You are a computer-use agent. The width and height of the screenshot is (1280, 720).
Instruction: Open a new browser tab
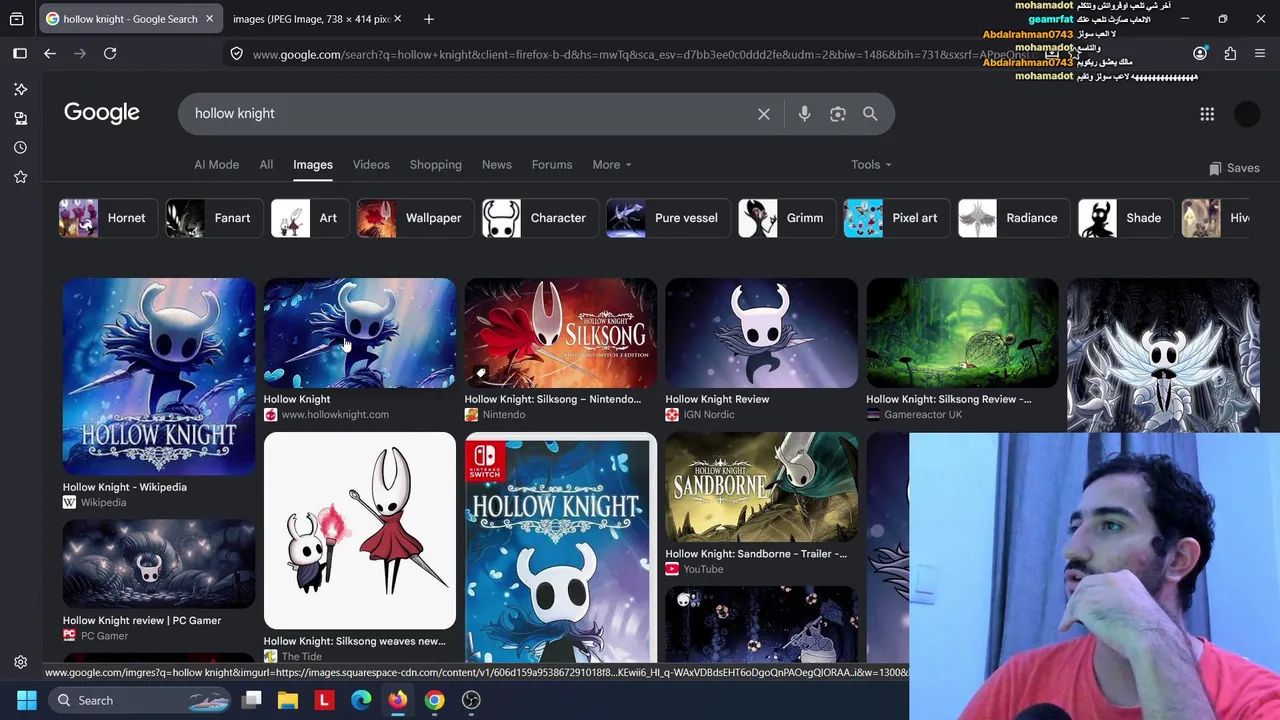click(429, 19)
